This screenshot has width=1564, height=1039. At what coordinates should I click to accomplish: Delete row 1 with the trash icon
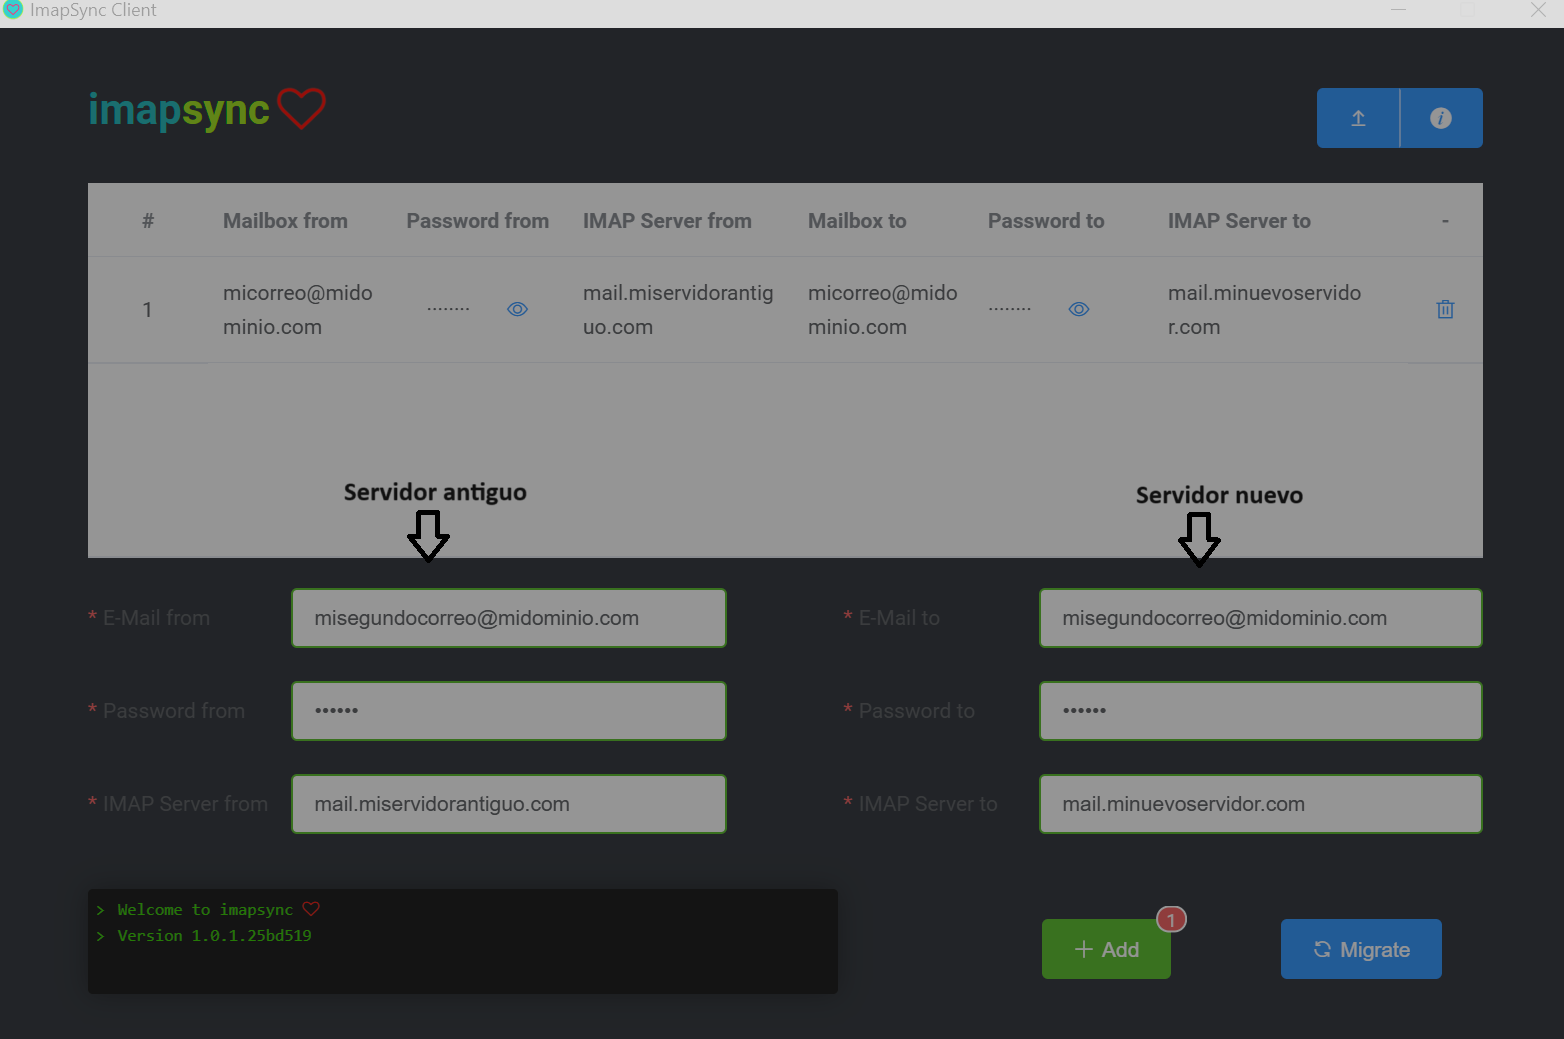[x=1445, y=309]
